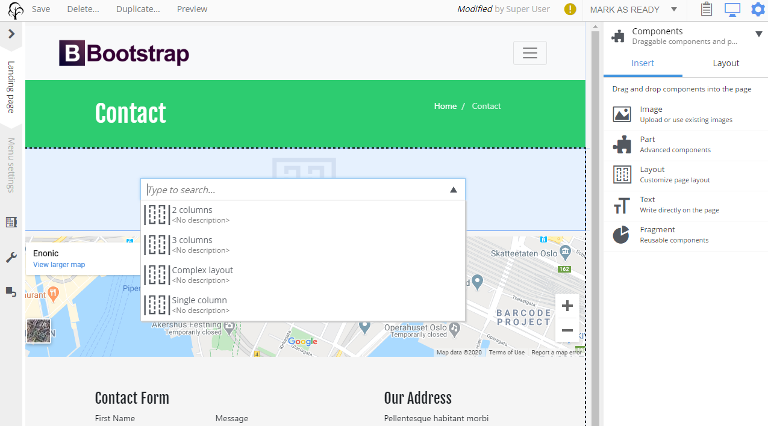This screenshot has height=426, width=768.
Task: Switch to satellite view thumbnail
Action: point(38,331)
